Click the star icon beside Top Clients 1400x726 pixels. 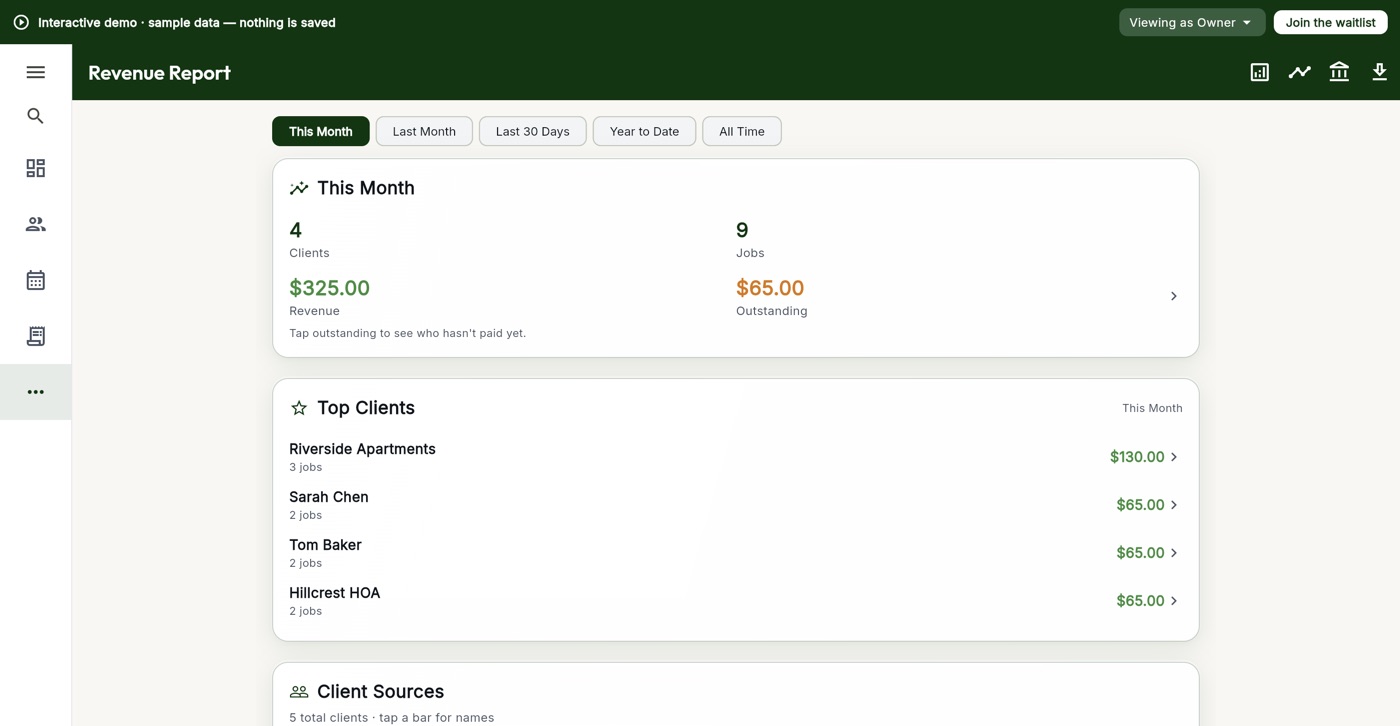pyautogui.click(x=299, y=408)
